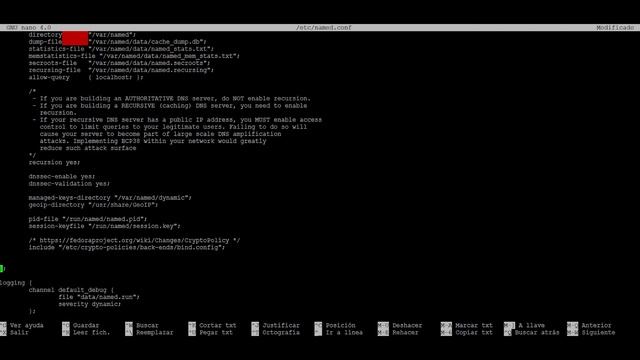Click the Justificar shortcut label
The width and height of the screenshot is (640, 360).
click(281, 325)
